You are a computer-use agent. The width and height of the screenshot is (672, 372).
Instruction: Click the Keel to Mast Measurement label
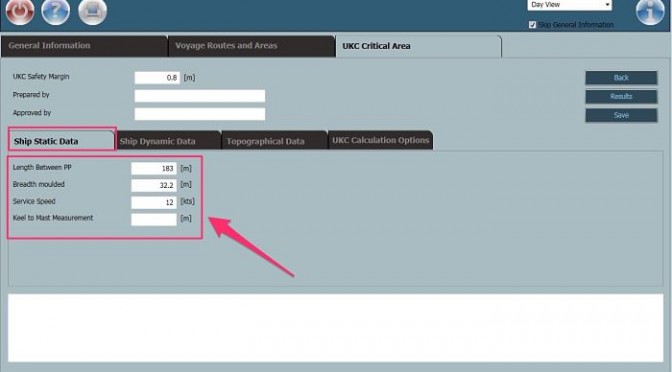pos(53,218)
